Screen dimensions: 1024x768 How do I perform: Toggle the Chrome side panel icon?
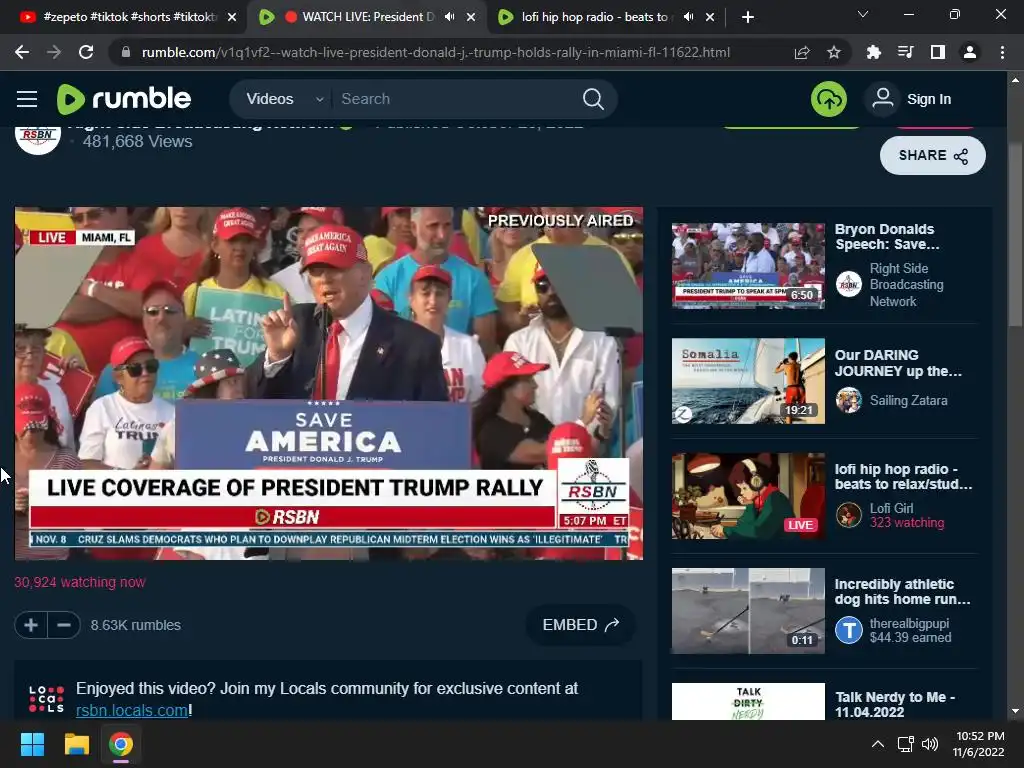(938, 52)
